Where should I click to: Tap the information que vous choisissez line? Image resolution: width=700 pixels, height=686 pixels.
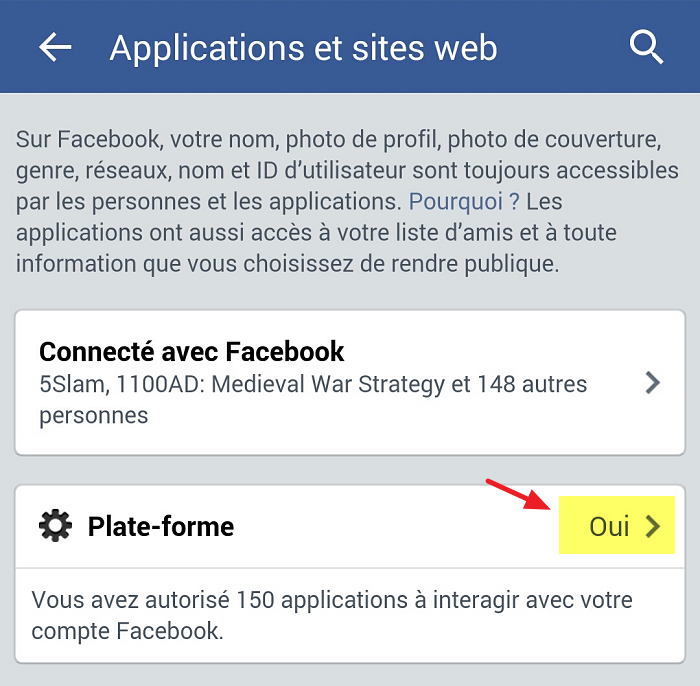(x=288, y=264)
